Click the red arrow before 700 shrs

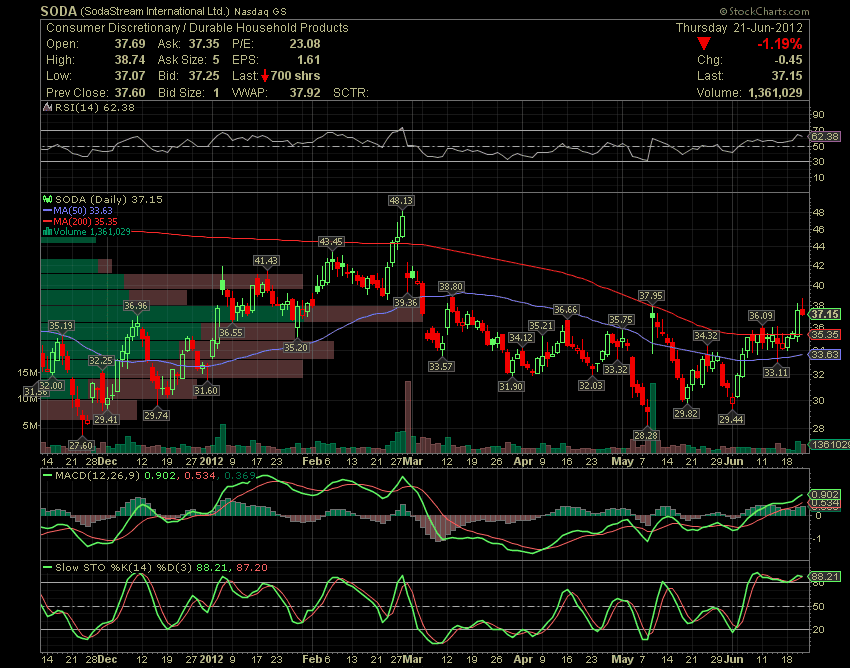point(265,76)
